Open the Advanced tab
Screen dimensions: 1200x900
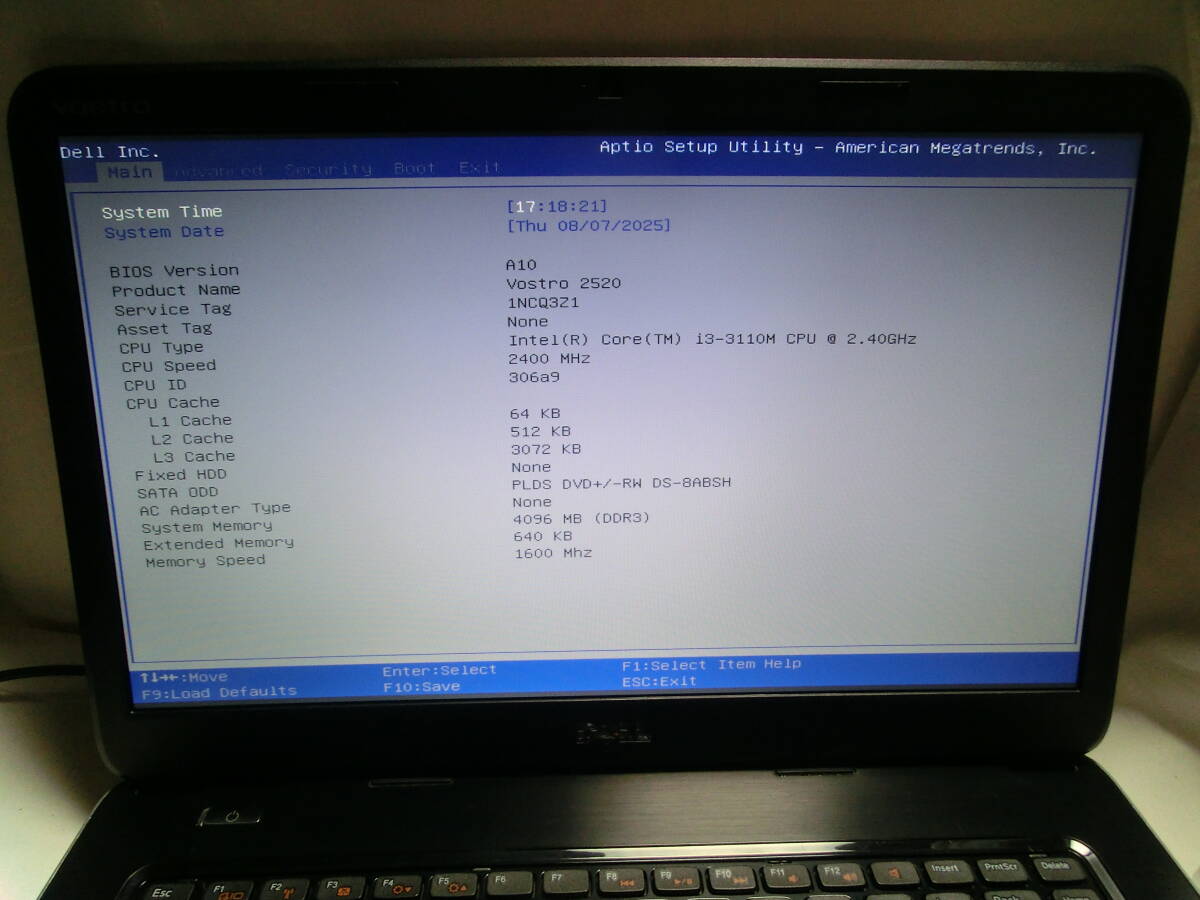pyautogui.click(x=218, y=171)
